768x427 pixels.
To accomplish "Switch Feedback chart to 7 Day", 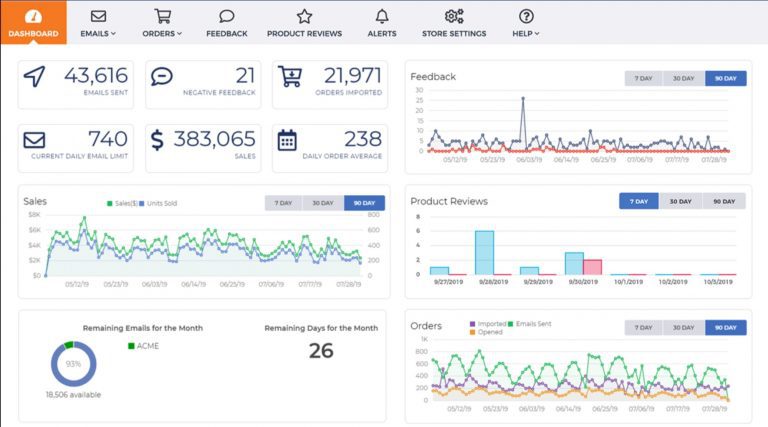I will [x=644, y=78].
